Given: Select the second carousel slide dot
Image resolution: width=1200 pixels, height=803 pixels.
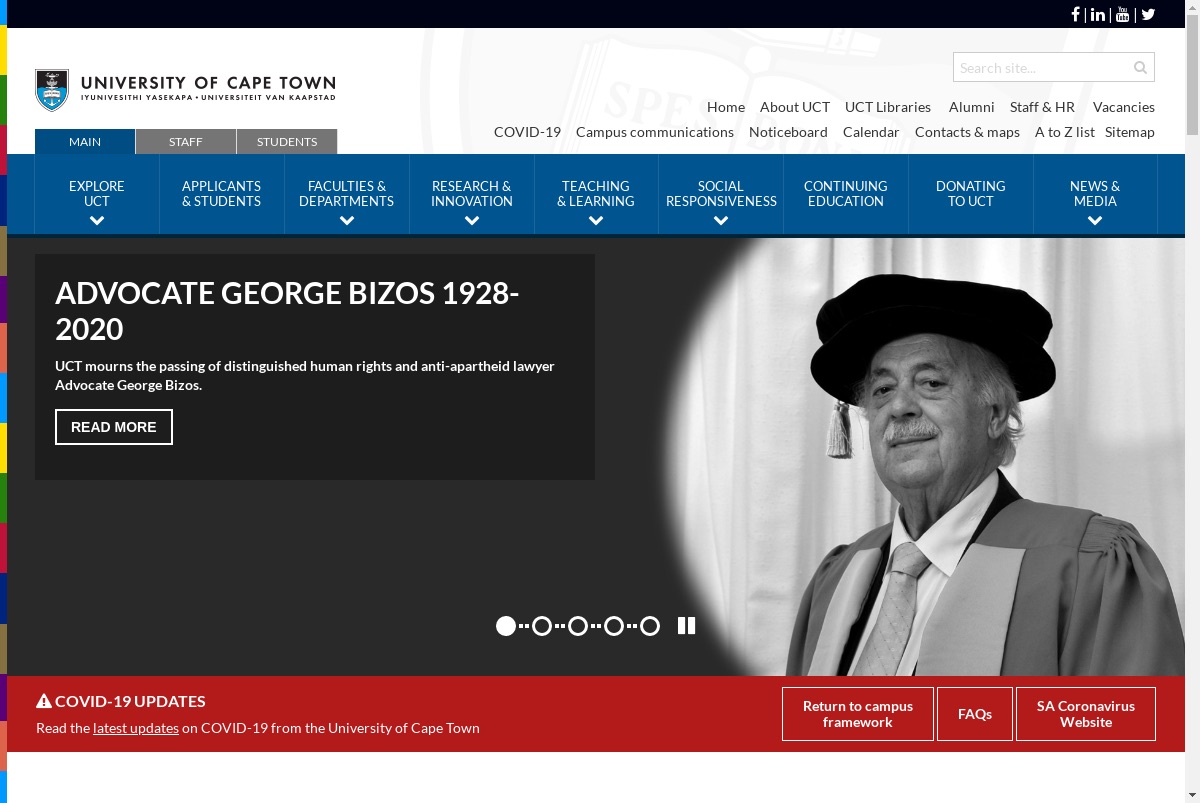Looking at the screenshot, I should (x=542, y=626).
